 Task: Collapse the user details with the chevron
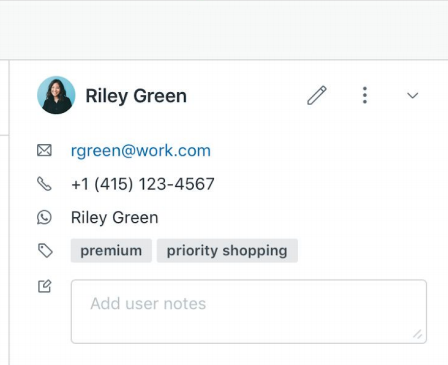[x=413, y=96]
